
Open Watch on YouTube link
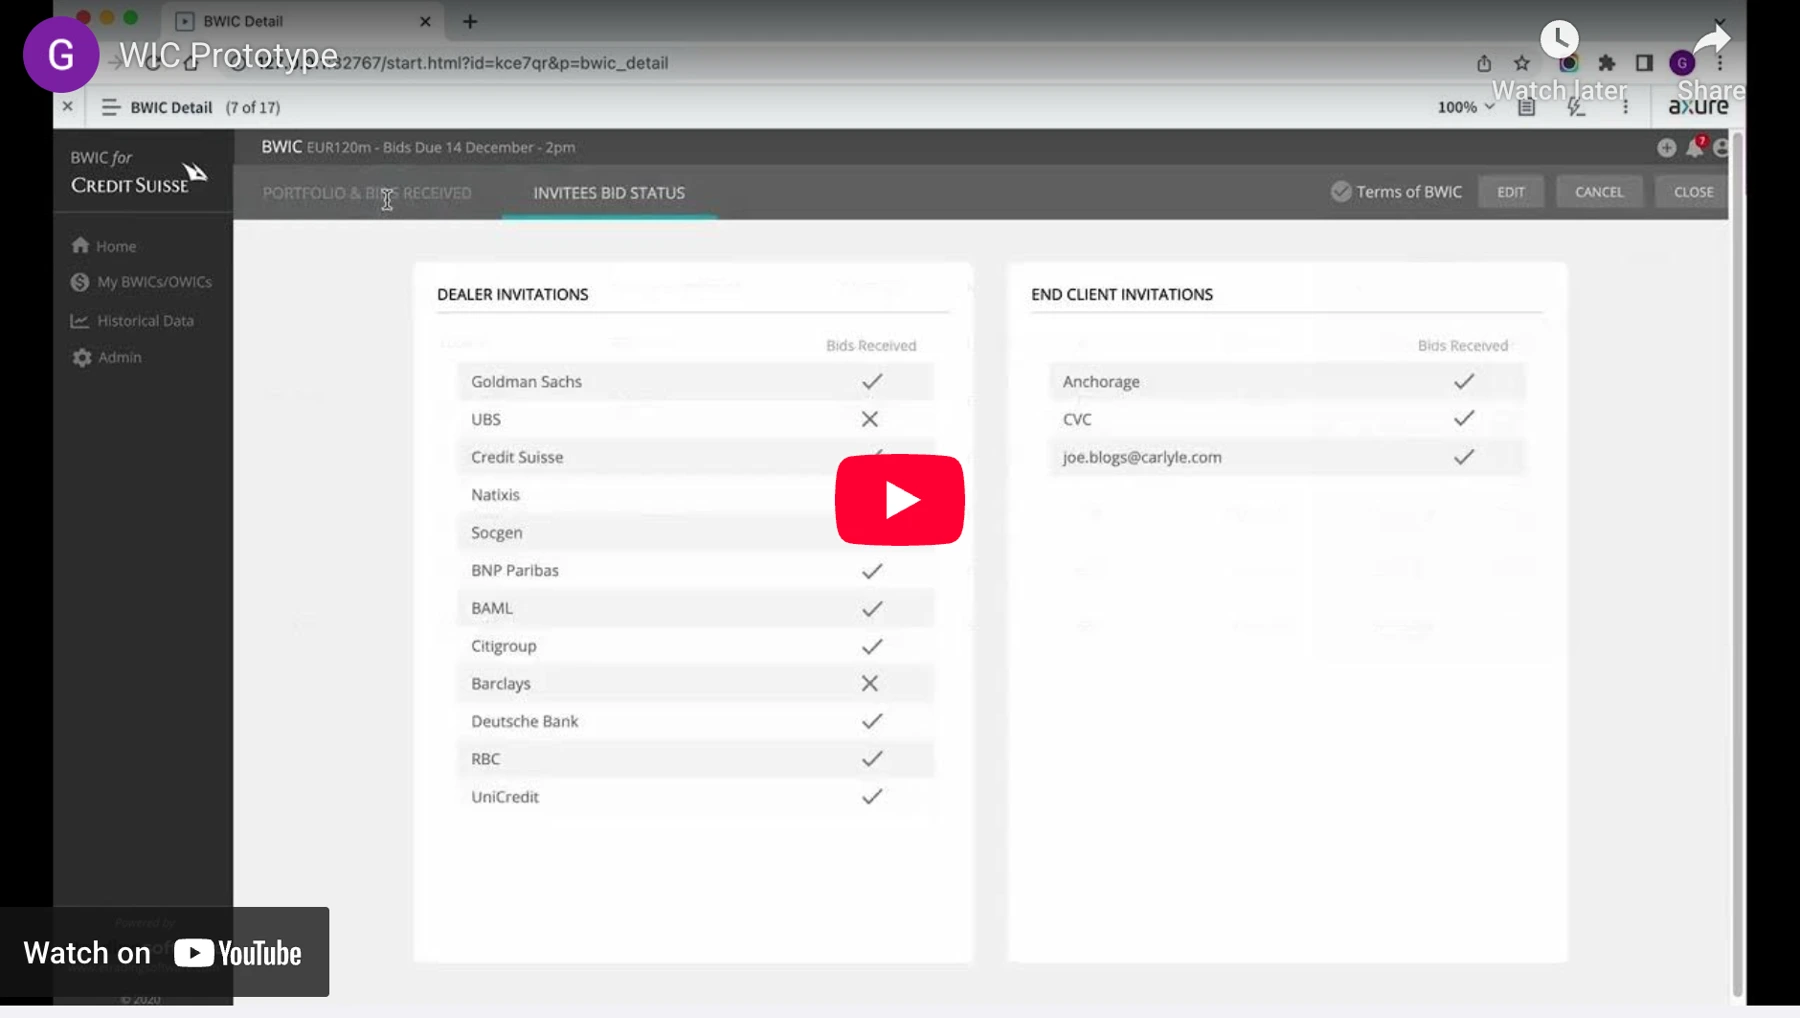point(164,952)
